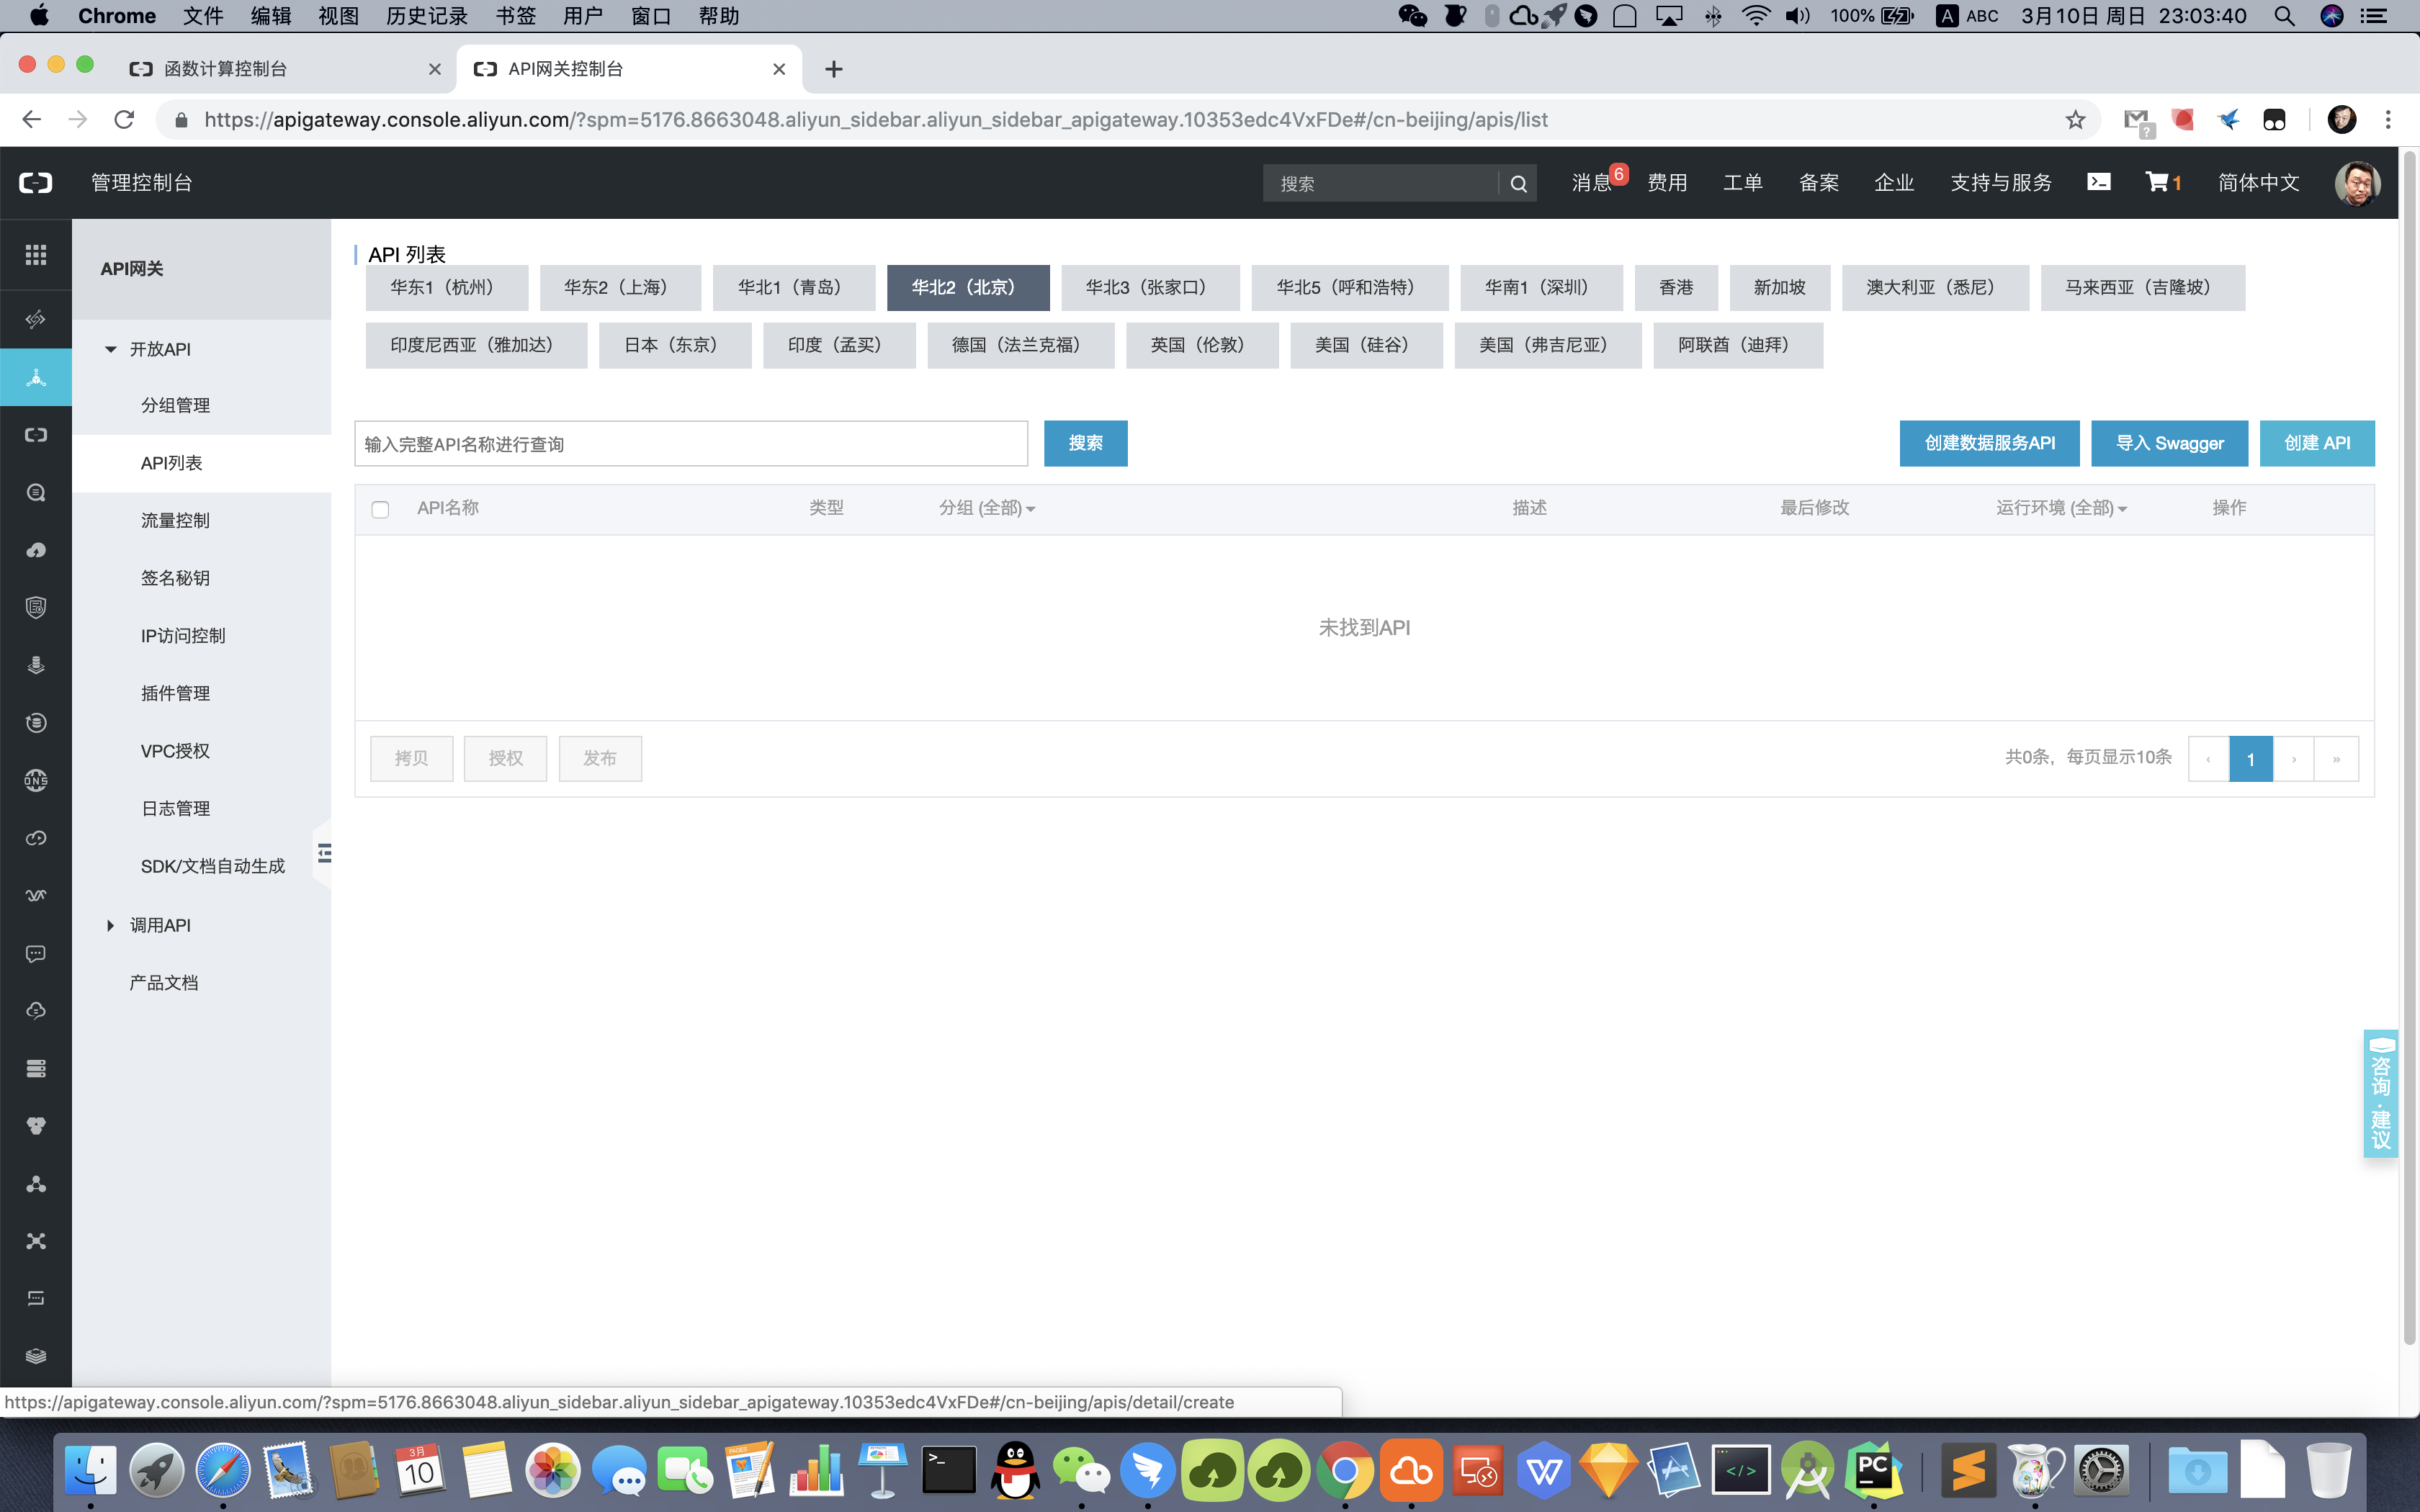Select region tab 美国（硅谷）

point(1366,345)
